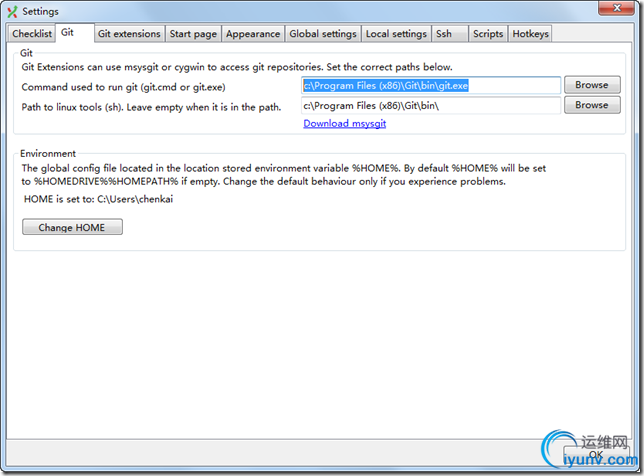The image size is (644, 476).
Task: Open the Start page tab
Action: pyautogui.click(x=193, y=34)
